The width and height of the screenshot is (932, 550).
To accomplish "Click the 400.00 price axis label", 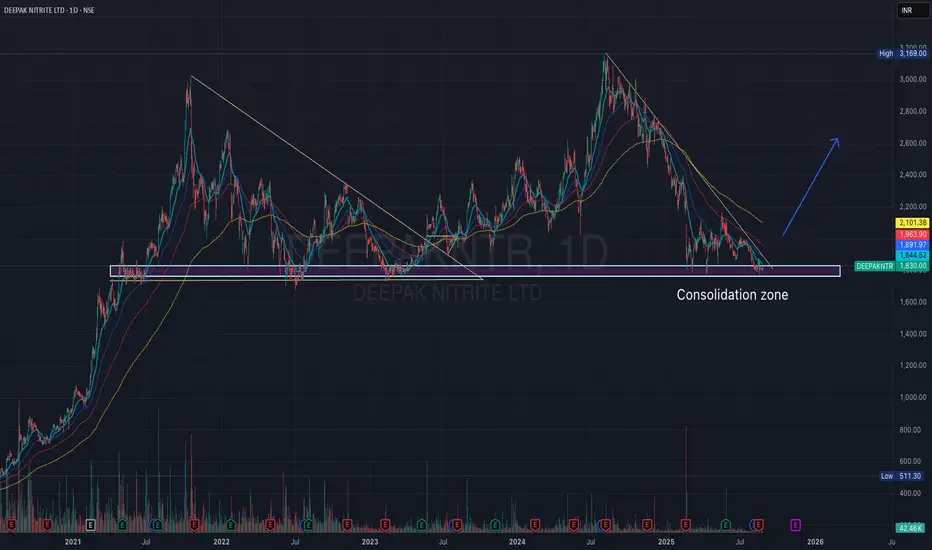I will [910, 494].
